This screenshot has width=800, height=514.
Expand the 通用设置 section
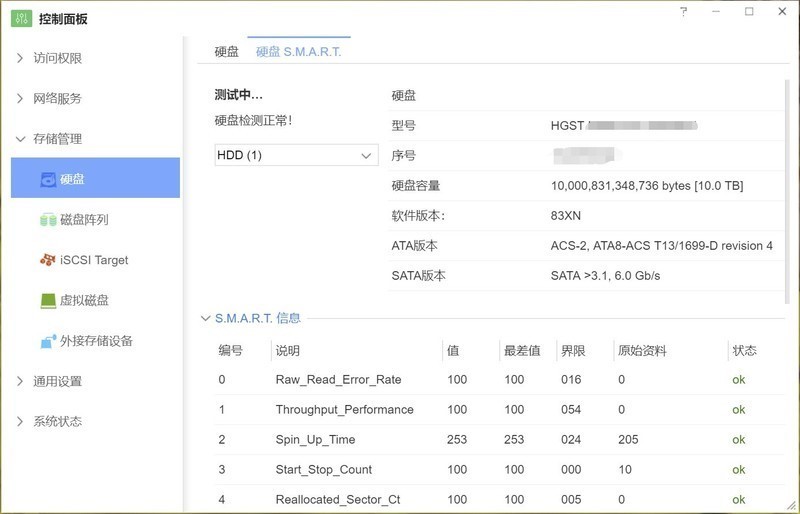click(x=20, y=381)
